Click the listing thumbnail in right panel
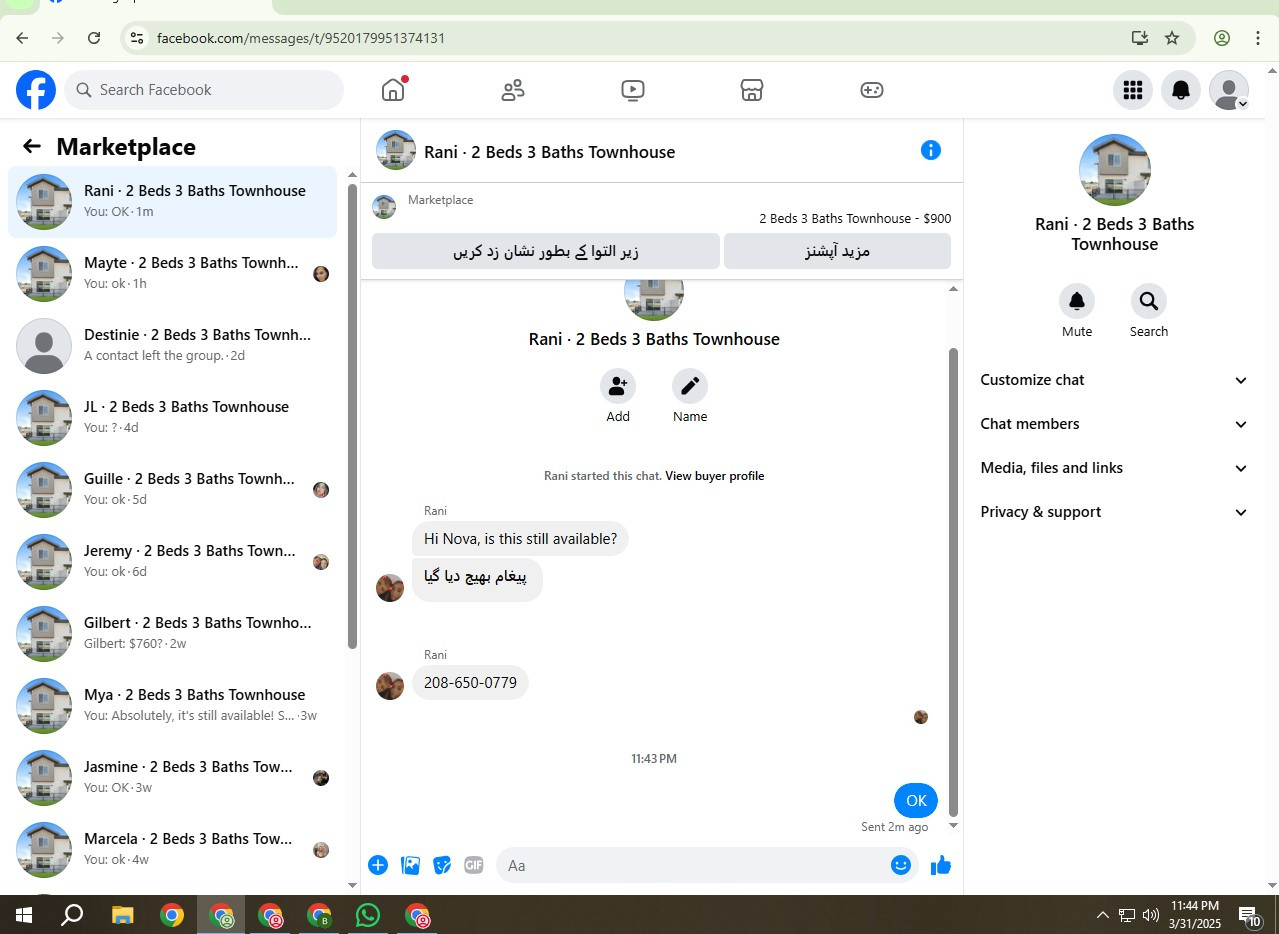Screen dimensions: 1279x934 tap(1115, 170)
